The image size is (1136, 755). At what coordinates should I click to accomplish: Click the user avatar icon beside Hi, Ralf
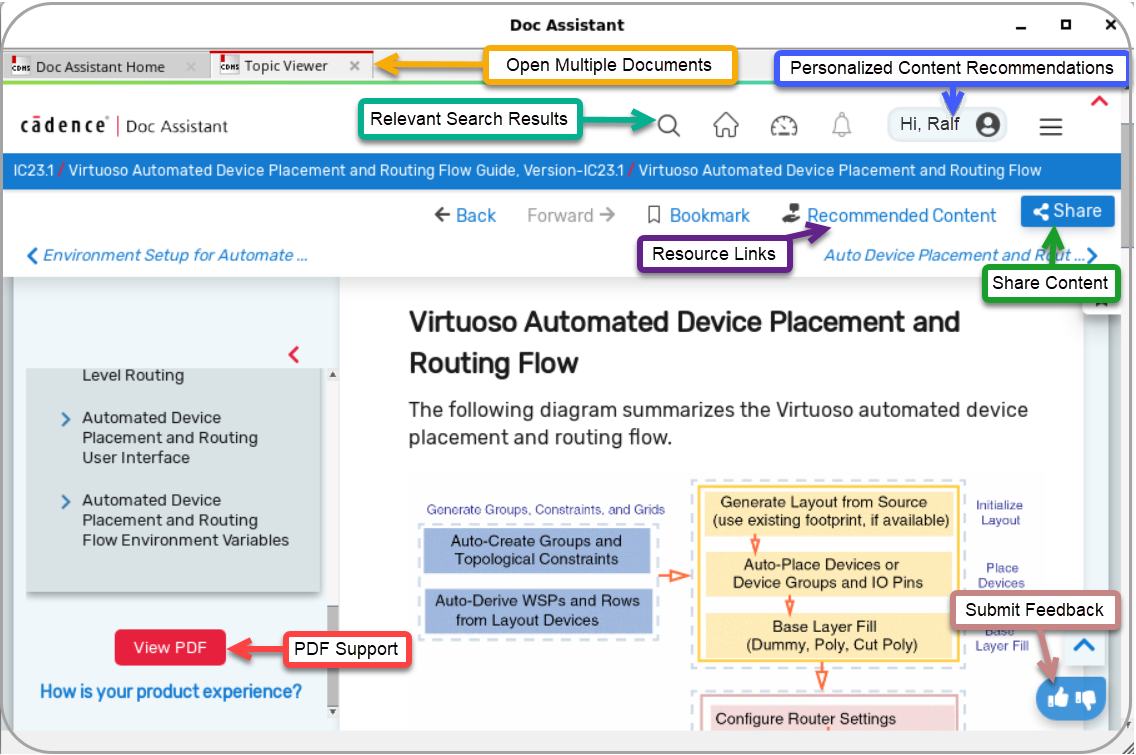tap(987, 125)
